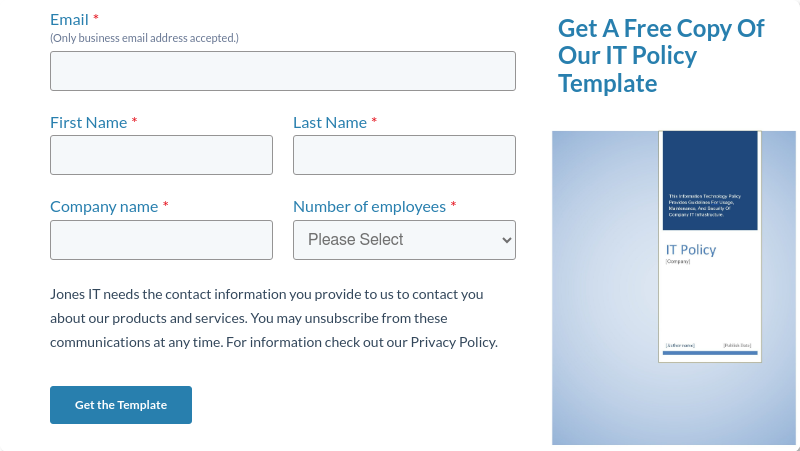Click the Author name placeholder on cover
The image size is (800, 451).
(680, 346)
